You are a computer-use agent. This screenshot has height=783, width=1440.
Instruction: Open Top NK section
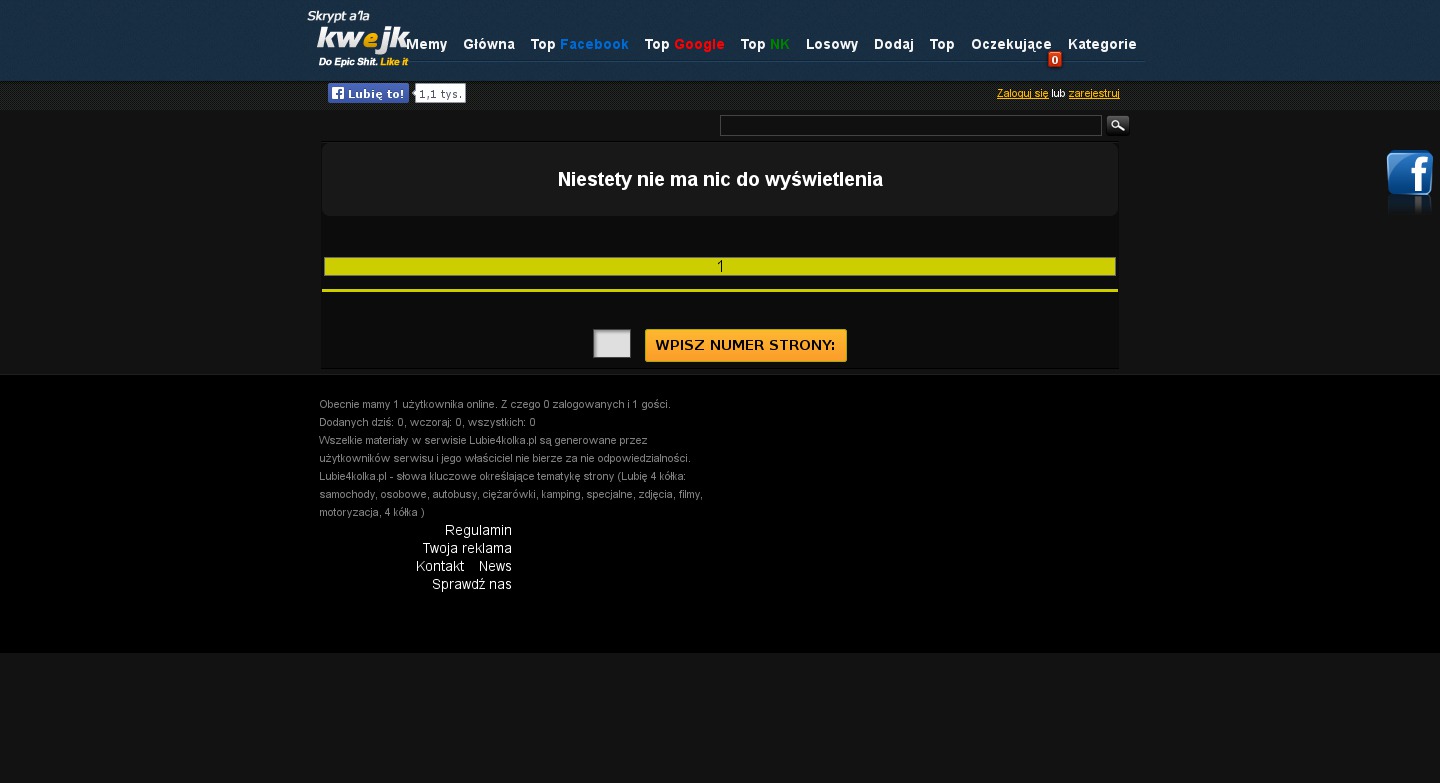(x=765, y=44)
